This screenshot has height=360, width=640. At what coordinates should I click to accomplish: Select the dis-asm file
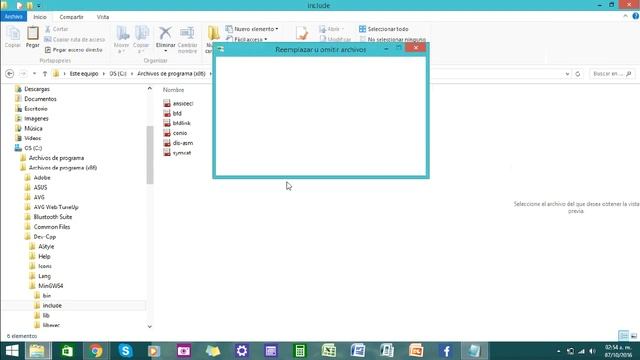[x=182, y=143]
